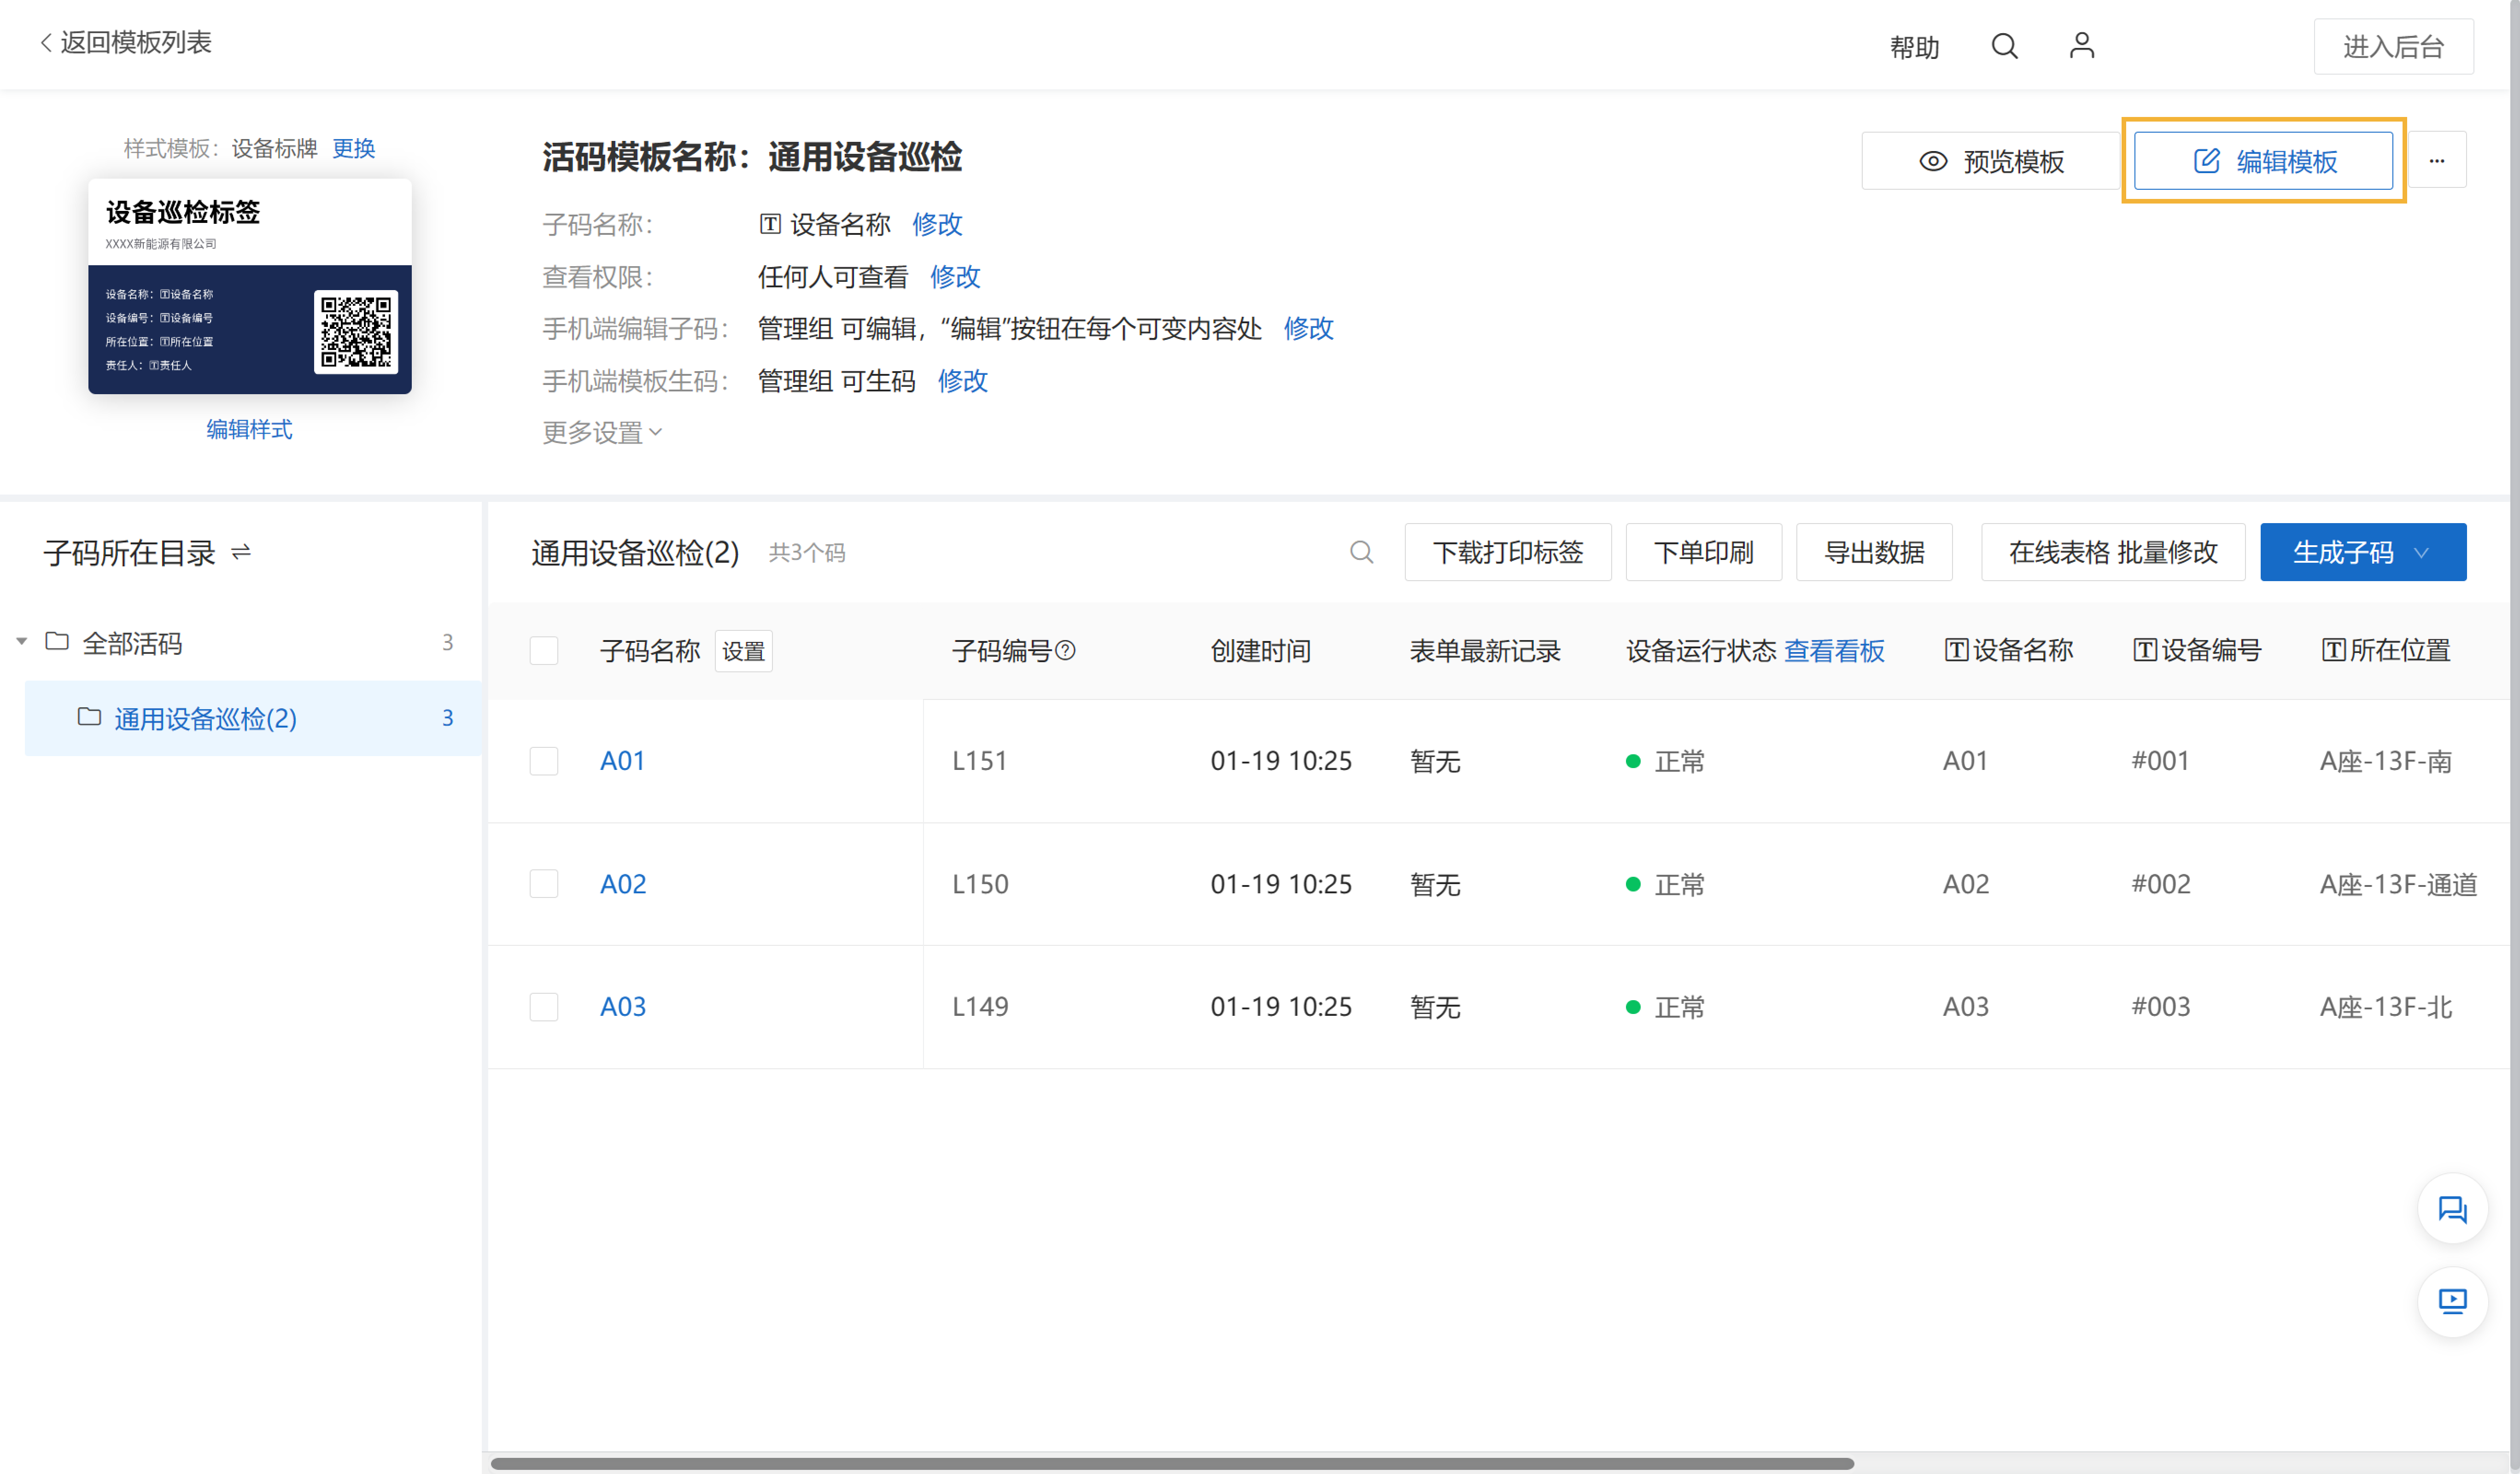The width and height of the screenshot is (2520, 1474).
Task: Click 正常 status in A03 row
Action: 1666,1007
